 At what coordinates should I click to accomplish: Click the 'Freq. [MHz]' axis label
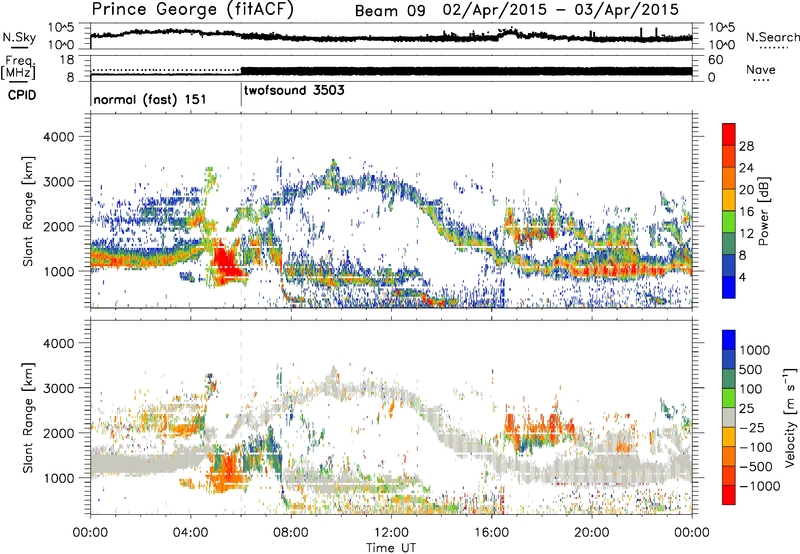19,67
